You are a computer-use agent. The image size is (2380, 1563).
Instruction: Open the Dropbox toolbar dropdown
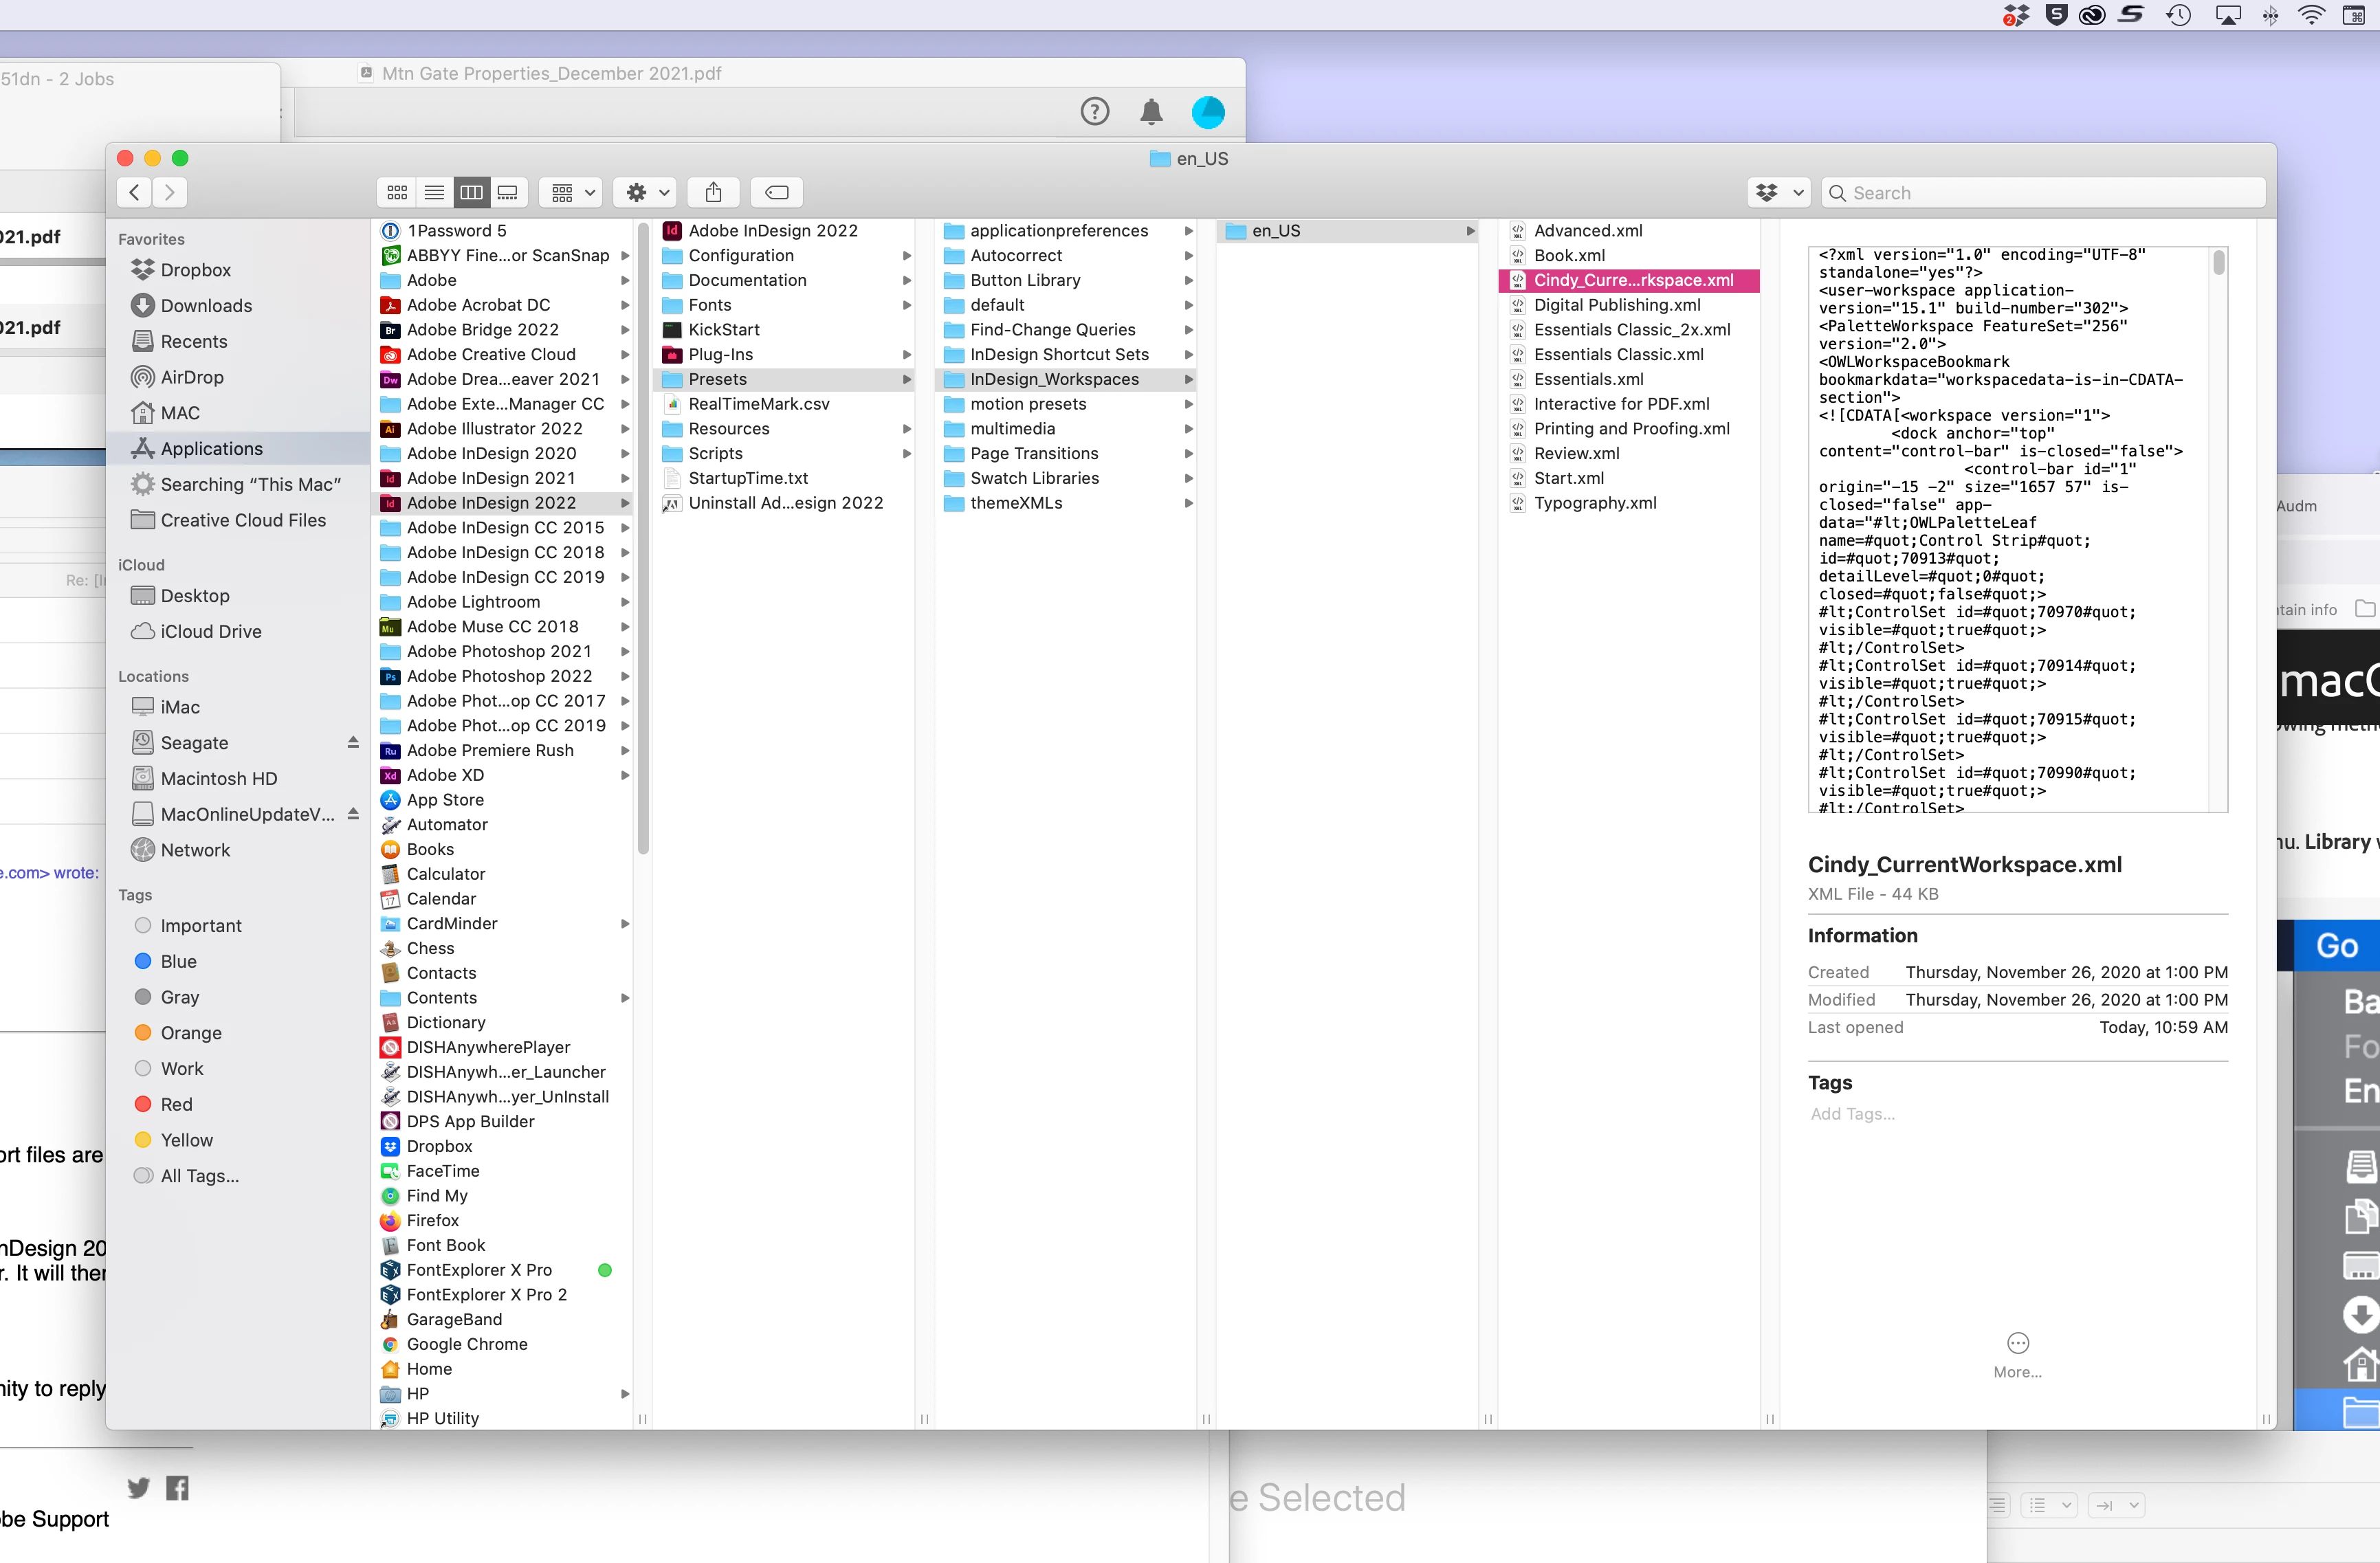point(1778,192)
